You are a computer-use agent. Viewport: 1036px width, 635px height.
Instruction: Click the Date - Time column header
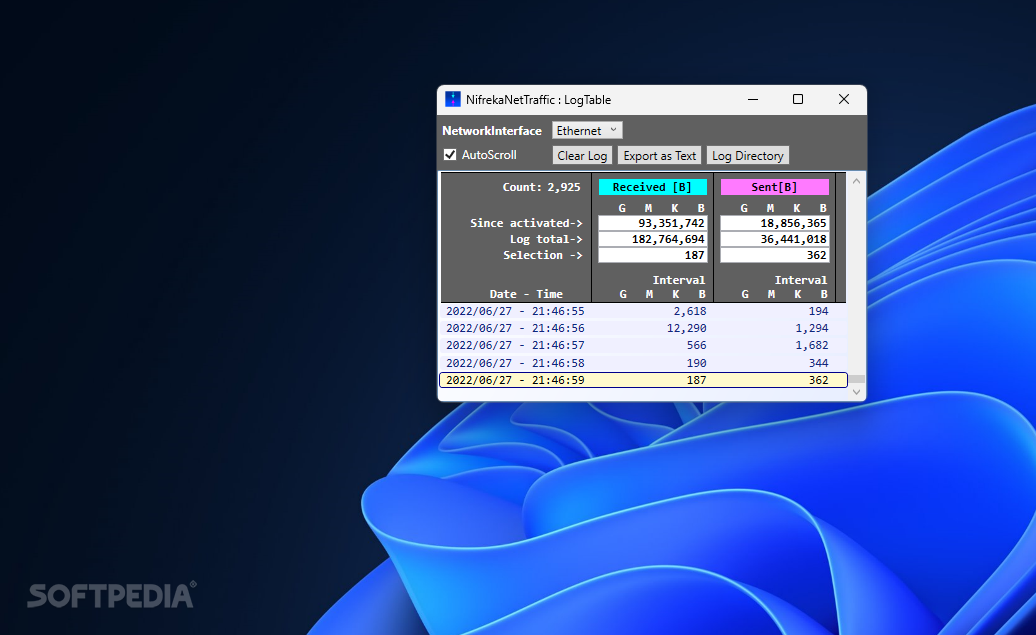tap(526, 294)
